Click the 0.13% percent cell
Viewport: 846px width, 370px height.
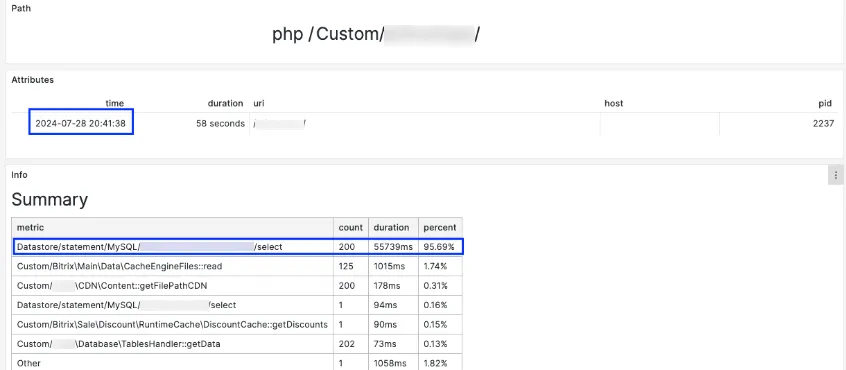point(440,344)
